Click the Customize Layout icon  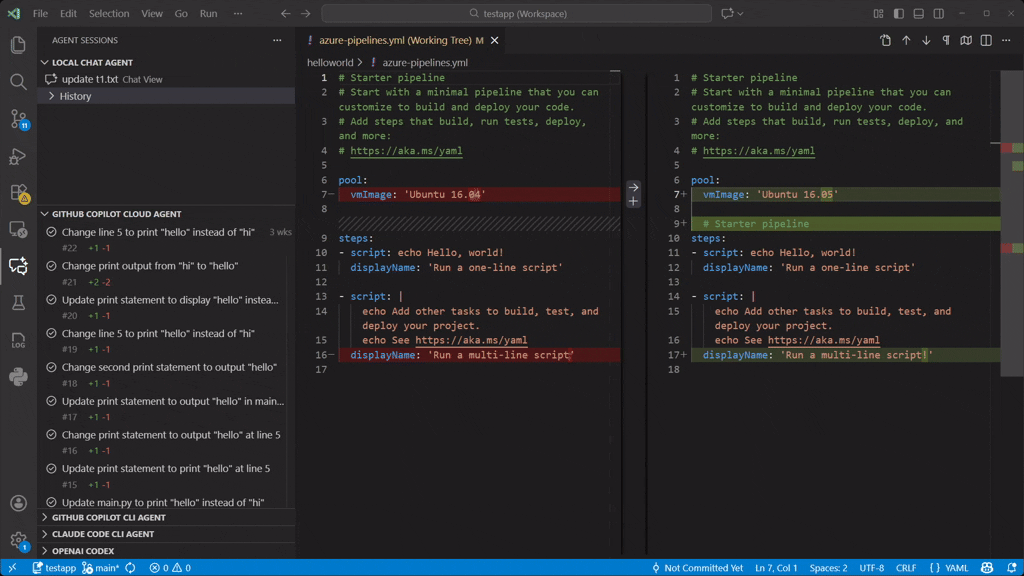[878, 13]
